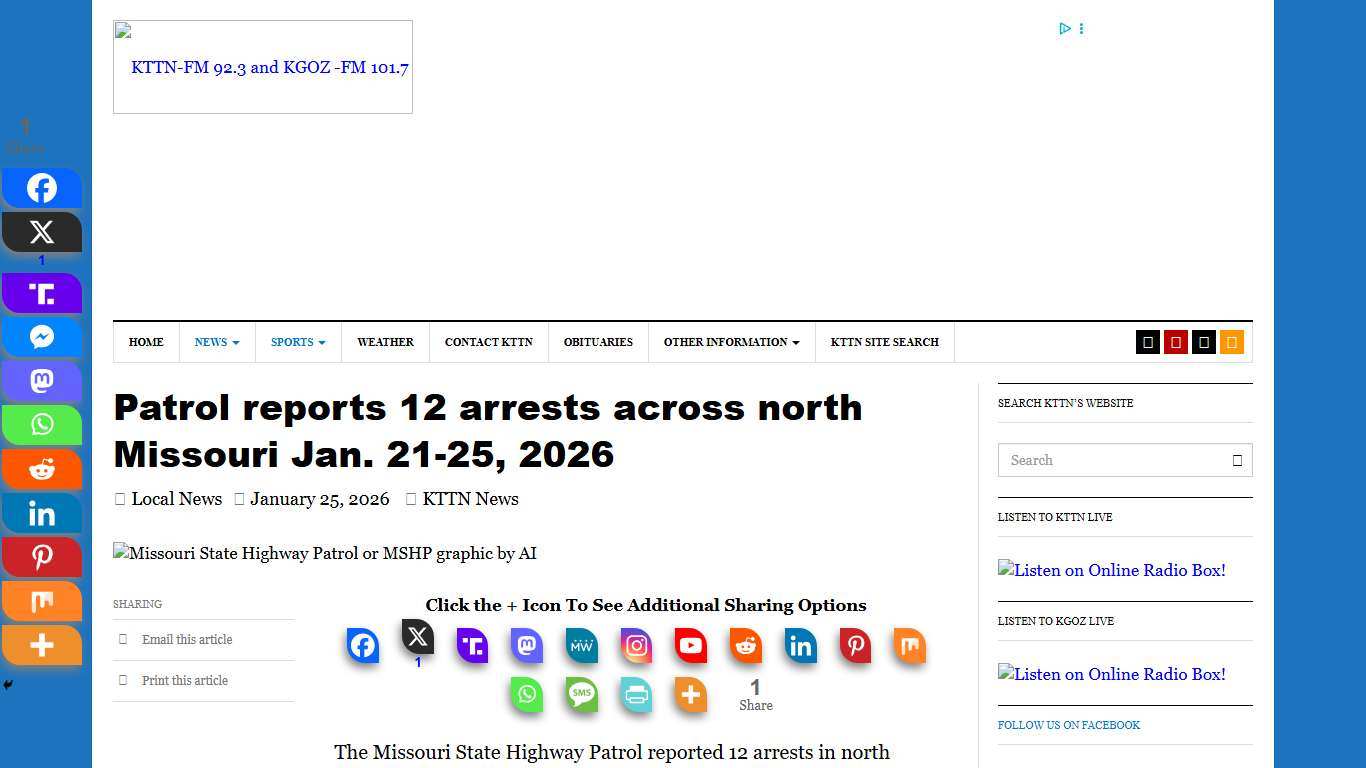Open Facebook Messenger sharing in the sidebar

point(42,337)
